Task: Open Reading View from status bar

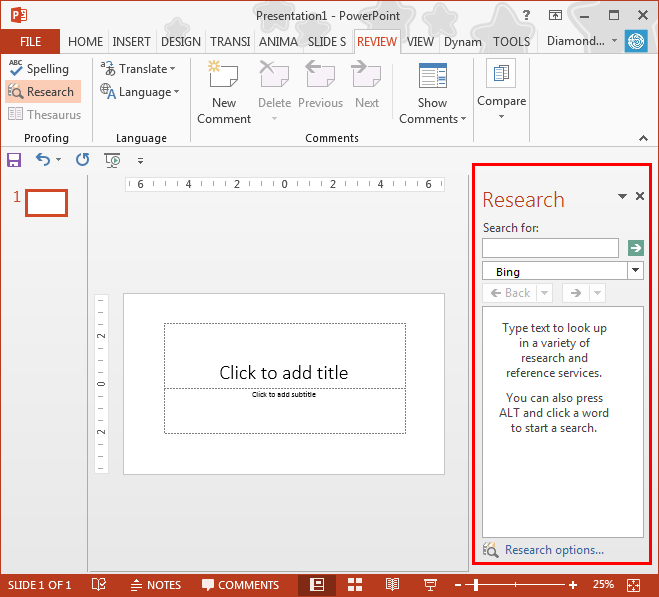Action: (392, 584)
